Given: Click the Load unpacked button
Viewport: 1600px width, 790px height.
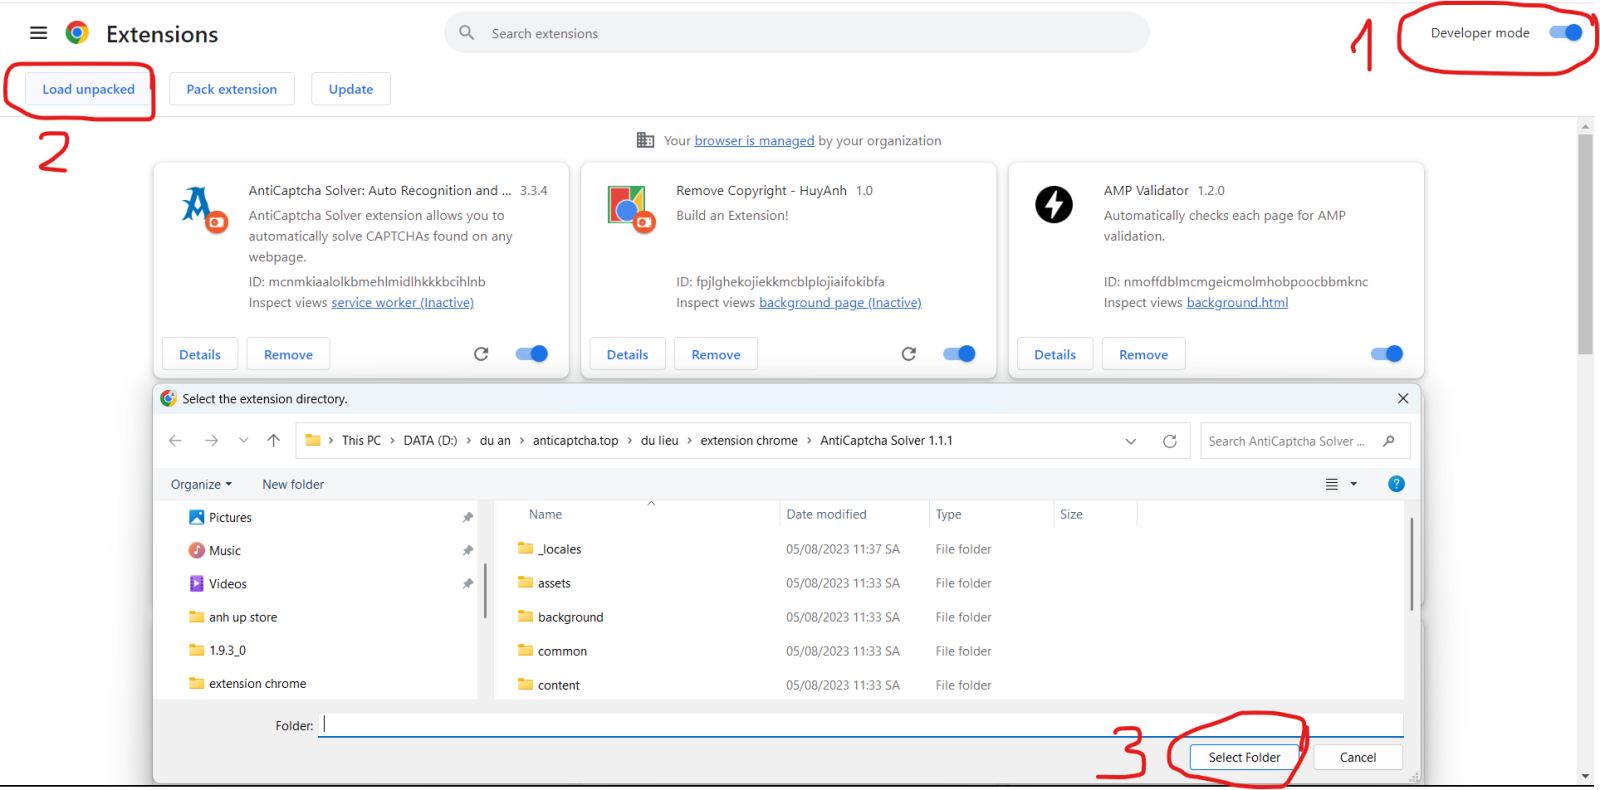Looking at the screenshot, I should point(88,89).
